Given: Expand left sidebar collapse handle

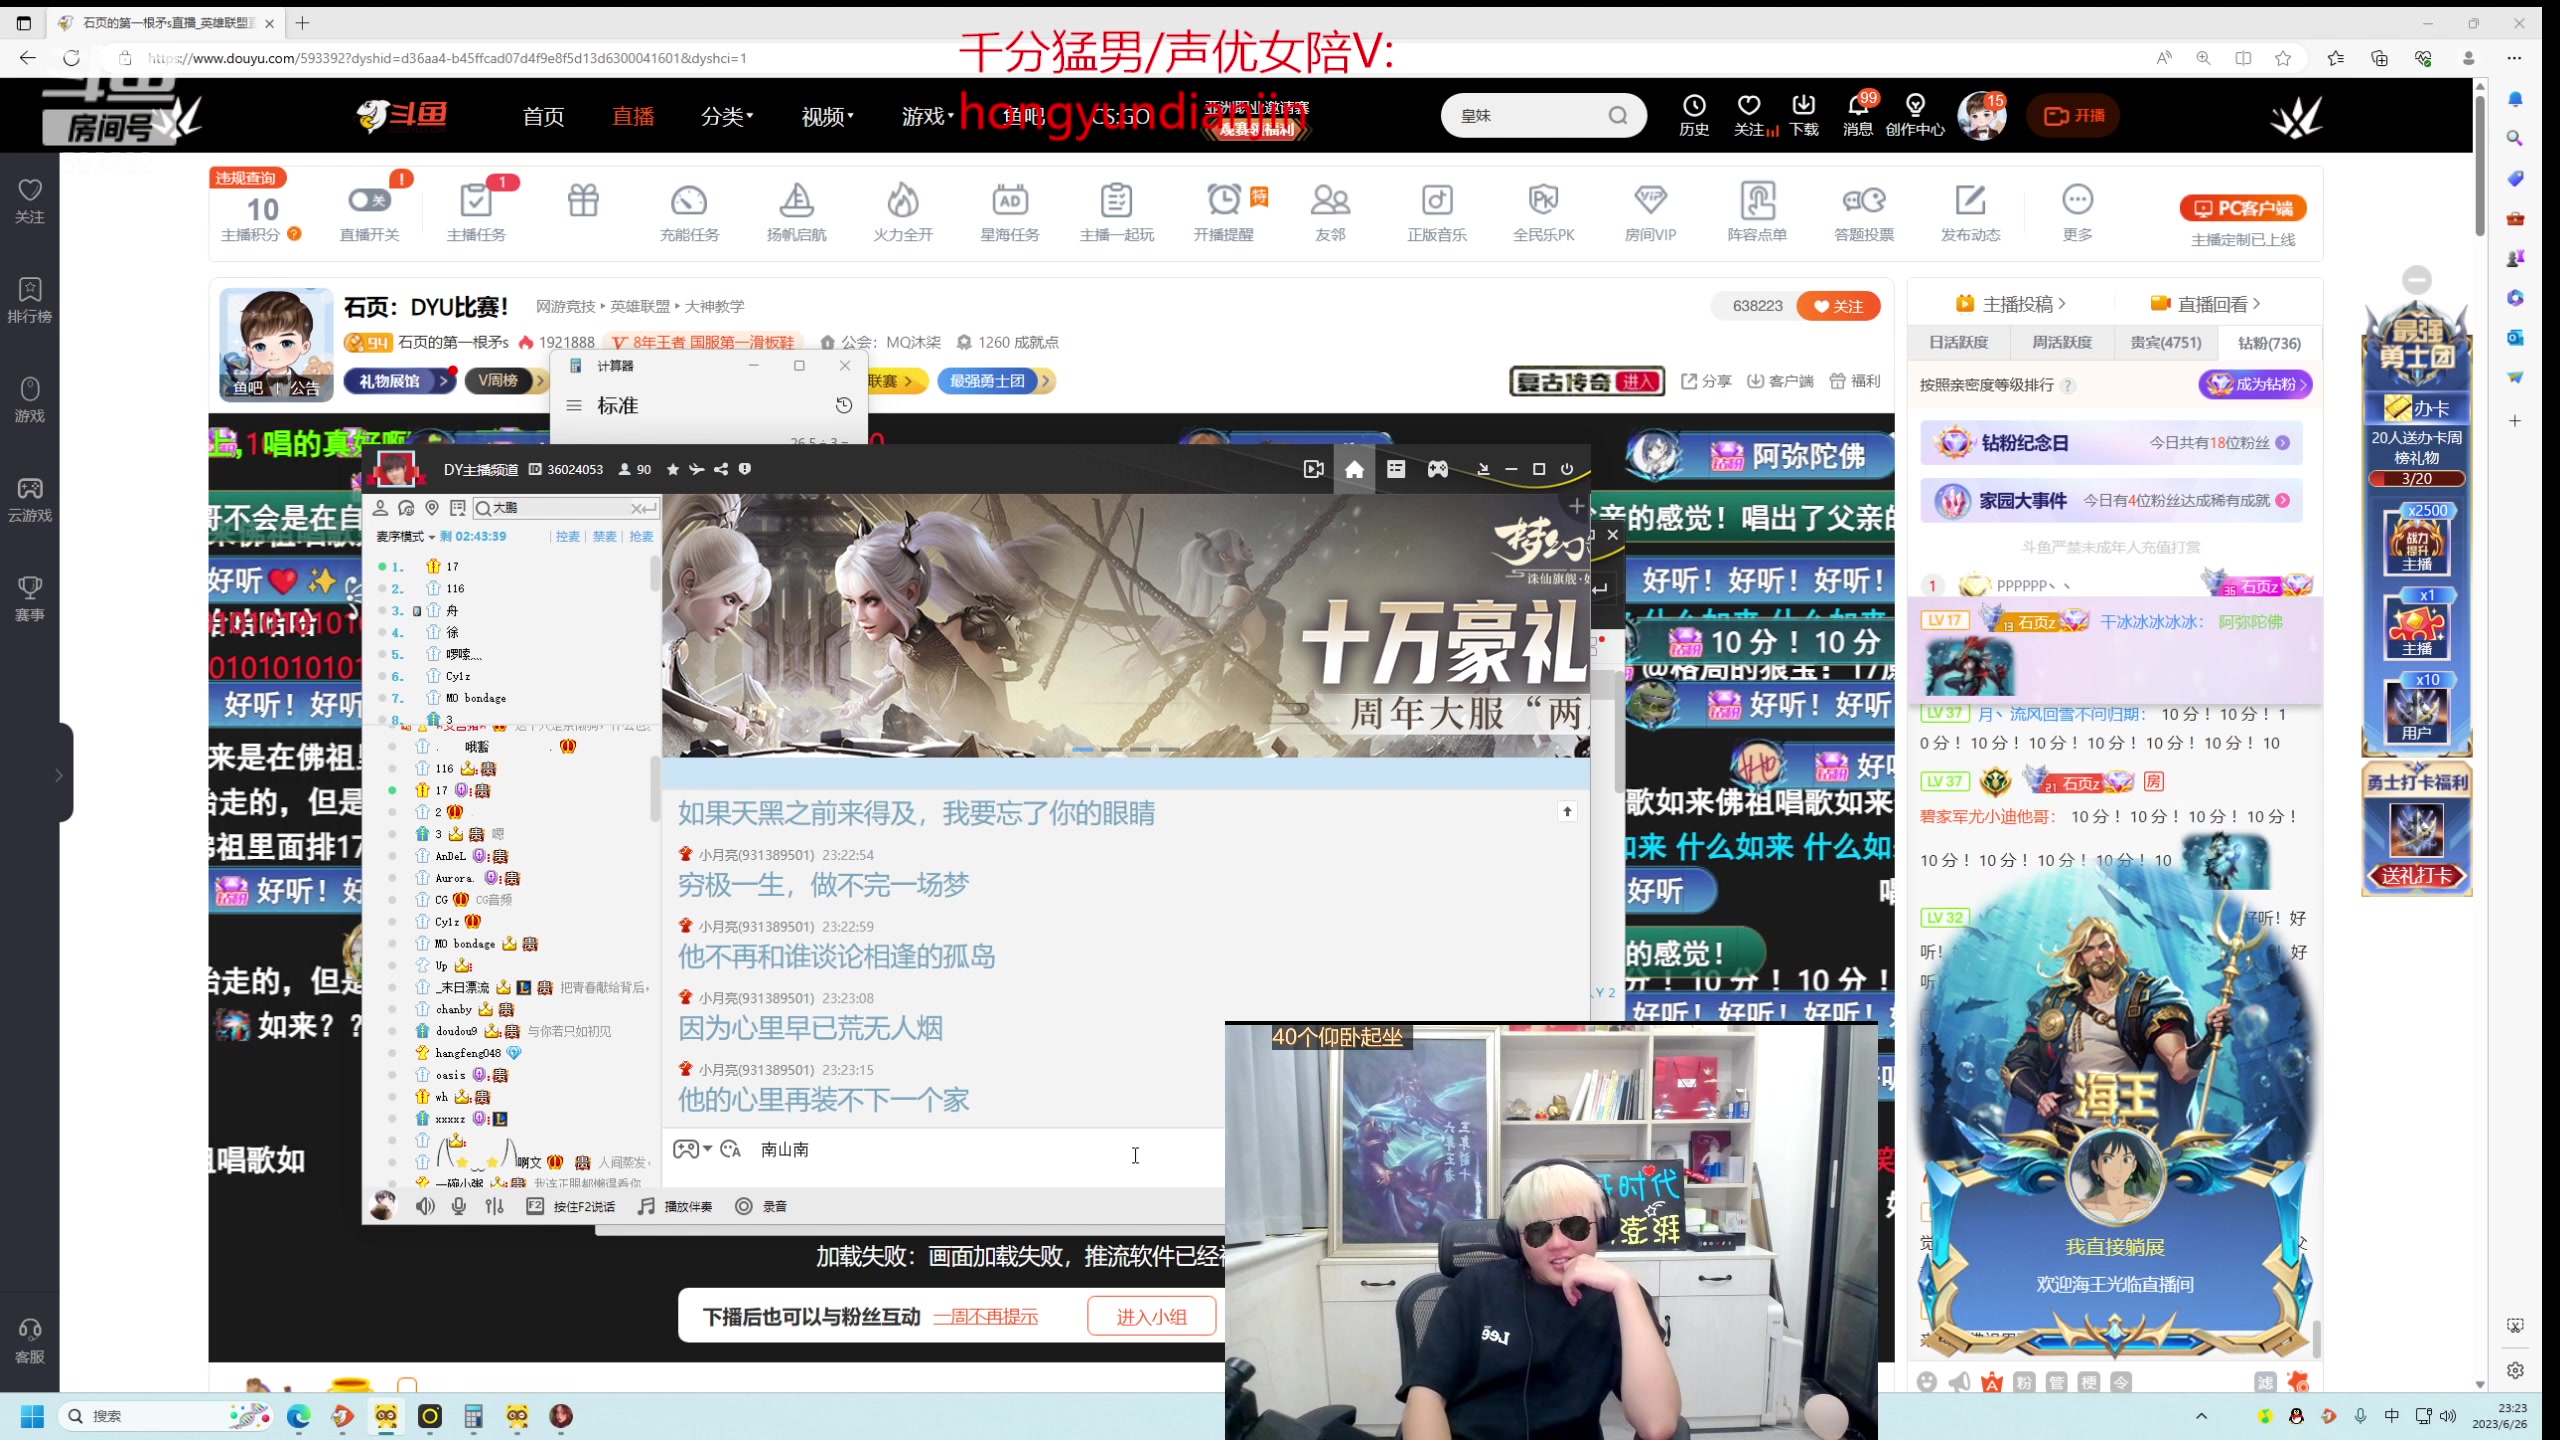Looking at the screenshot, I should [x=59, y=775].
